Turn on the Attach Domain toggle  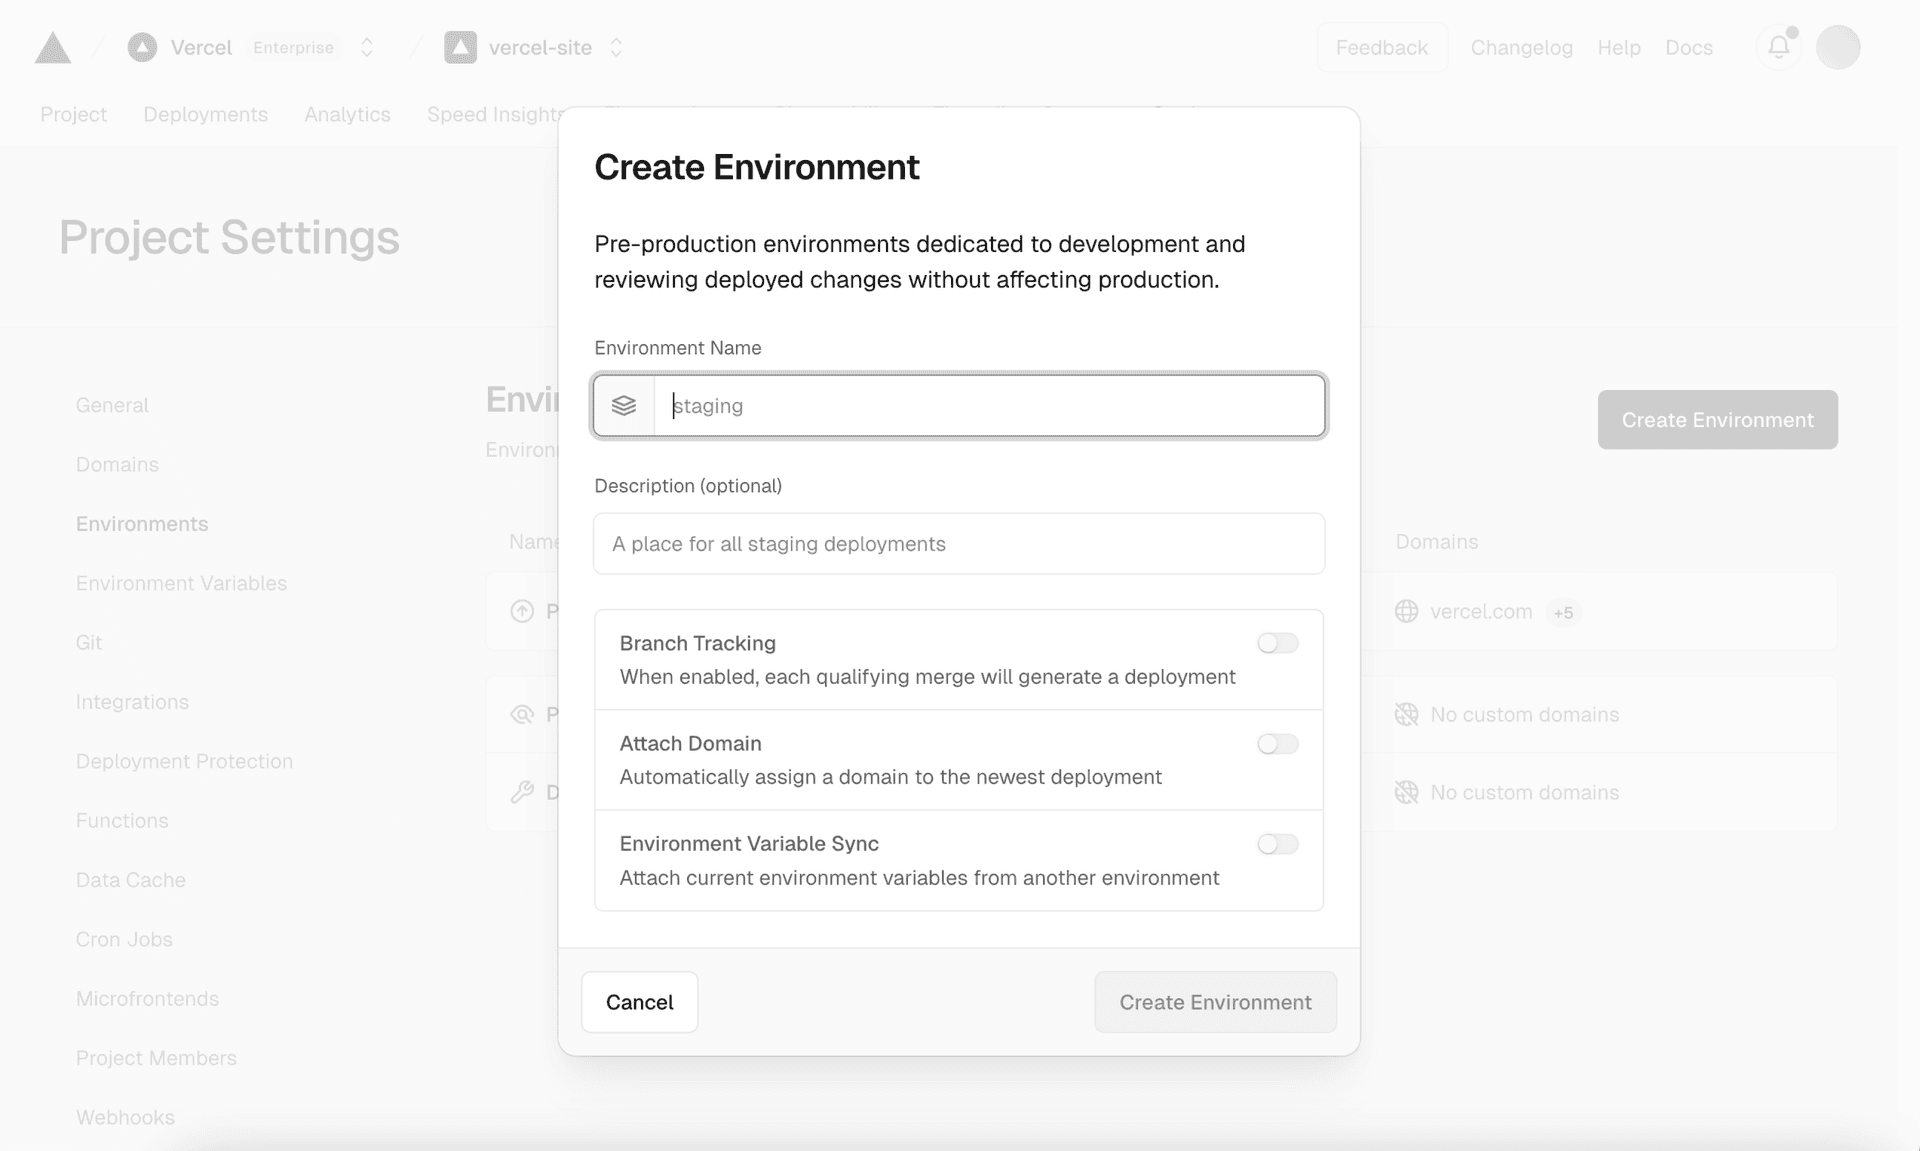click(1277, 744)
